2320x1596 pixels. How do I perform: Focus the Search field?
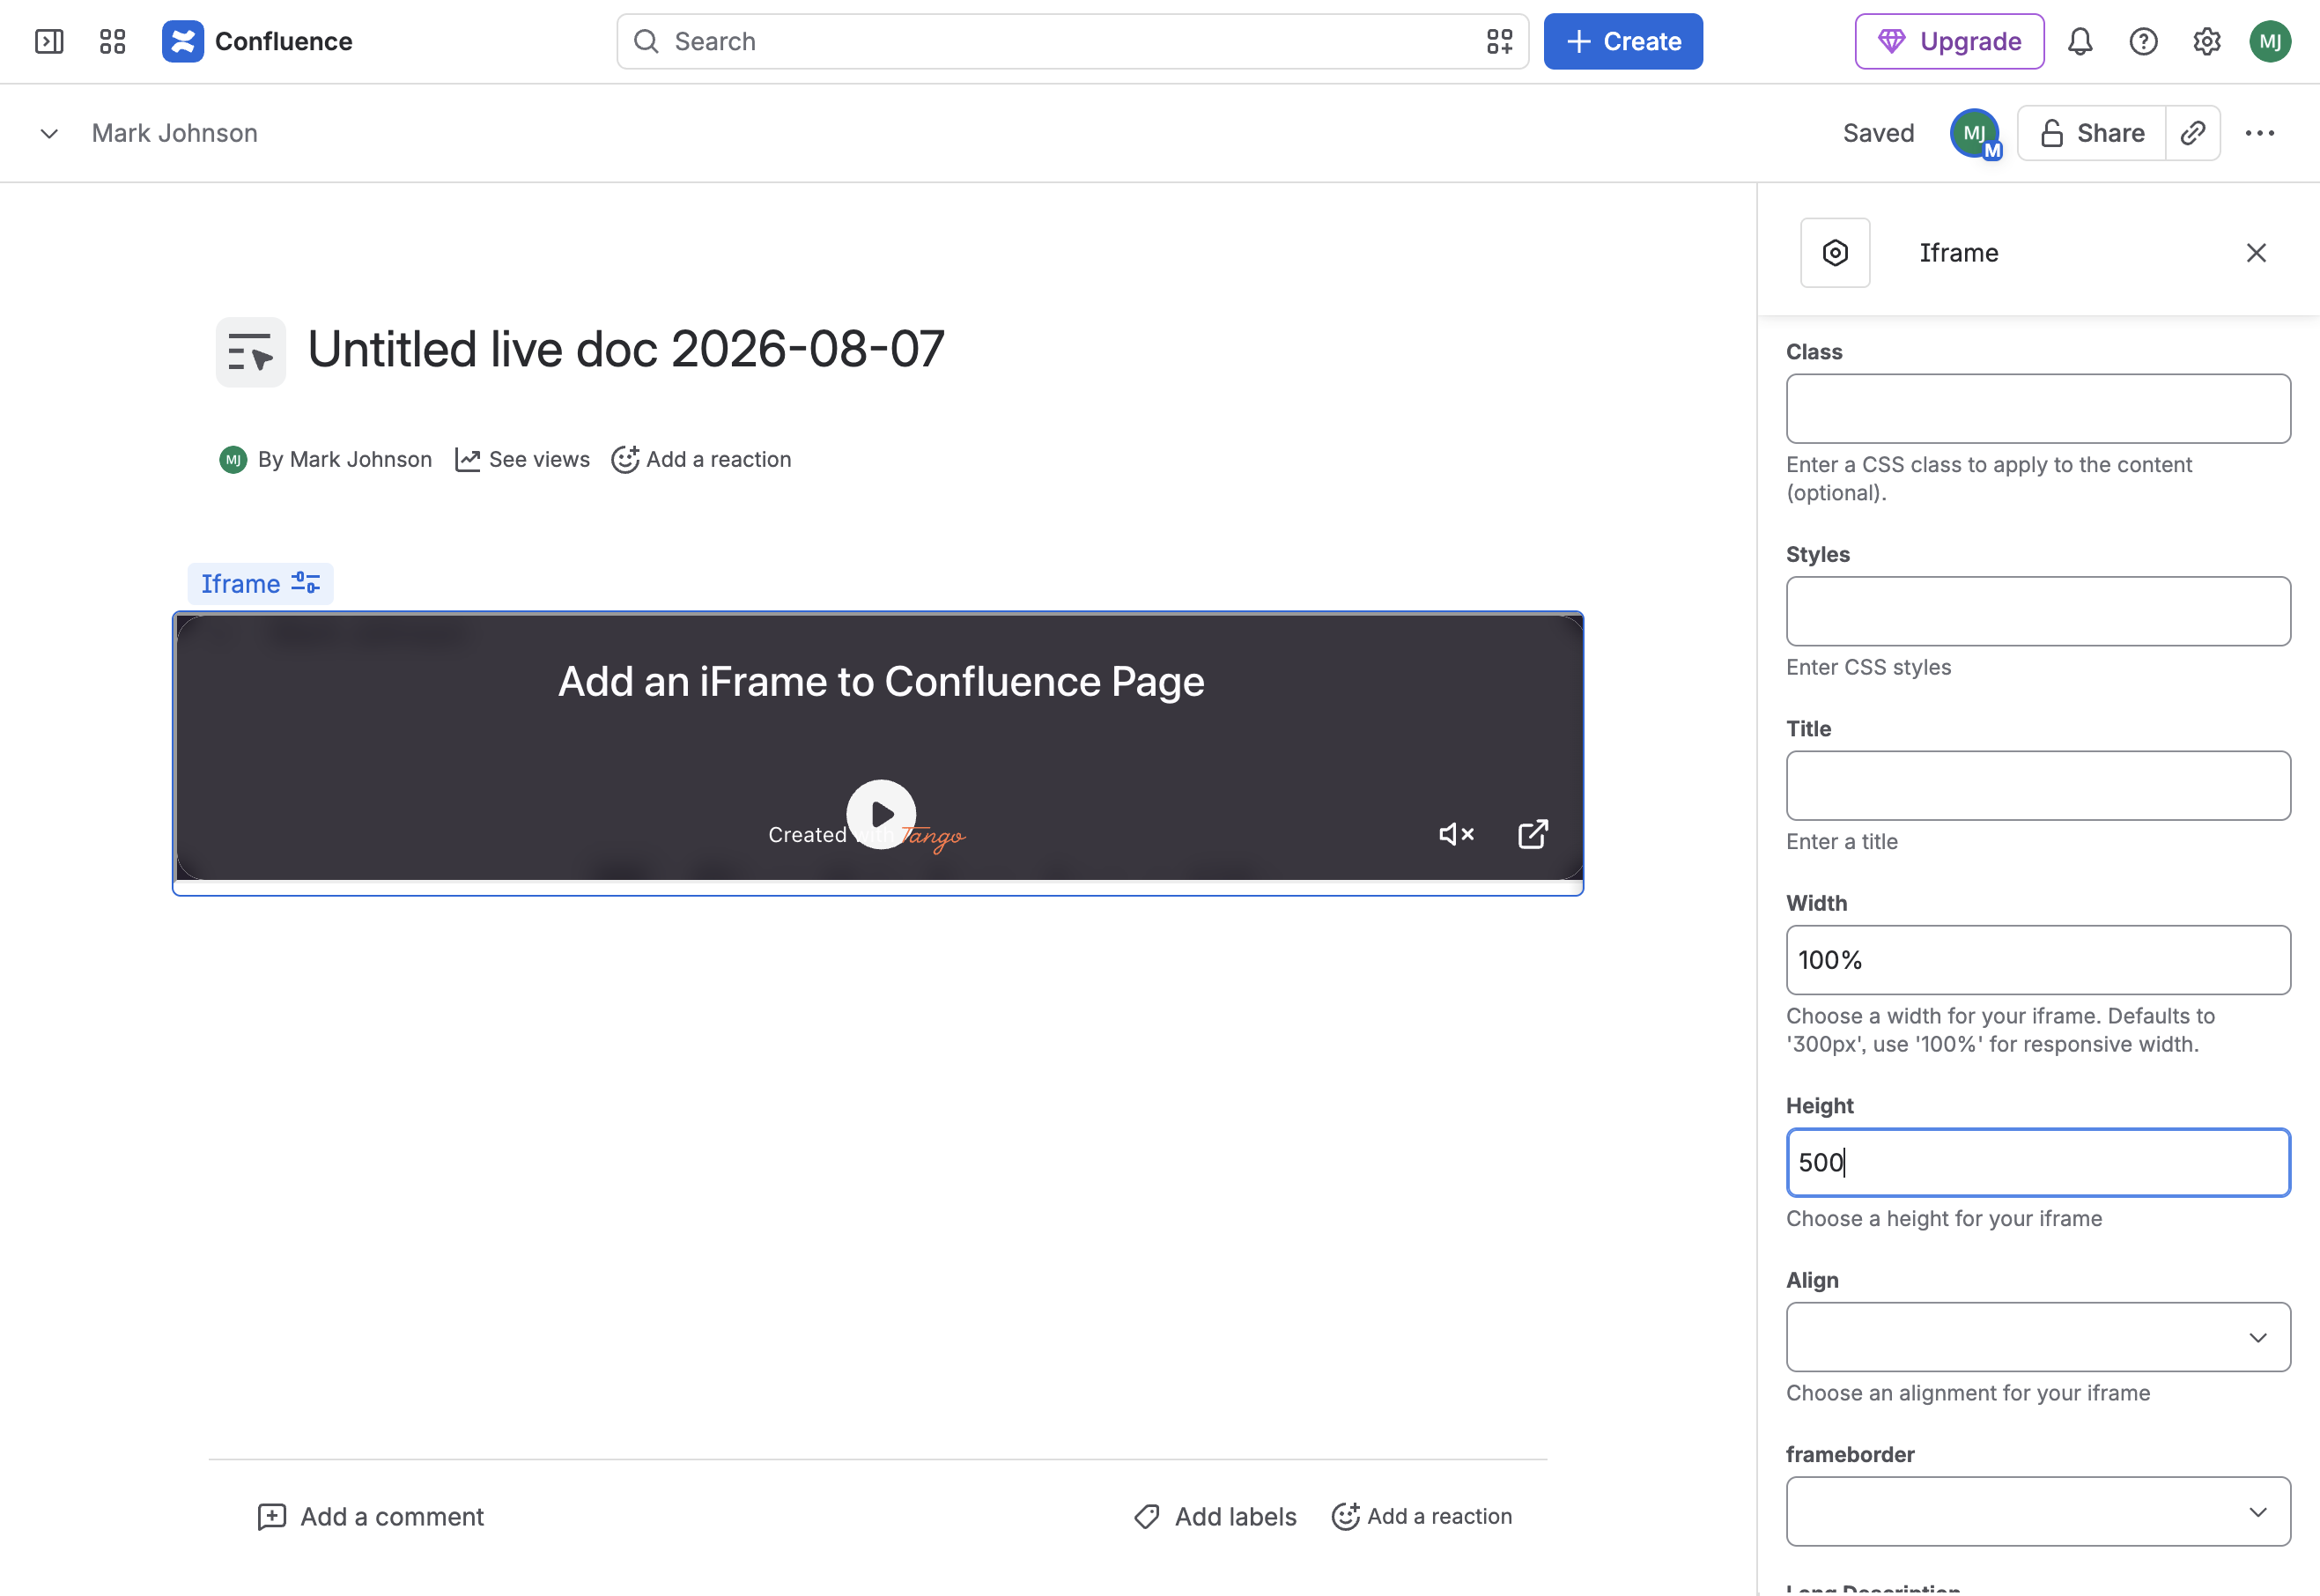pos(1072,41)
